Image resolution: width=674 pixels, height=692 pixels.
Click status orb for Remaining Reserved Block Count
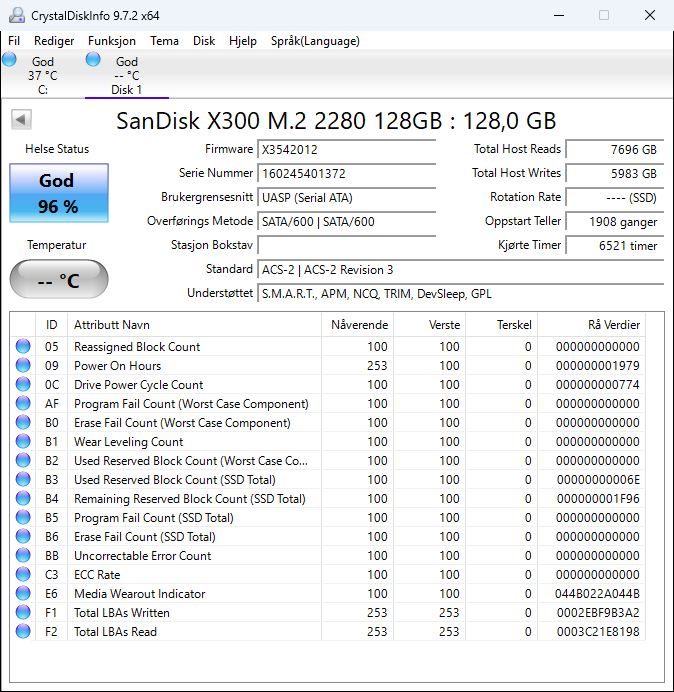point(23,498)
